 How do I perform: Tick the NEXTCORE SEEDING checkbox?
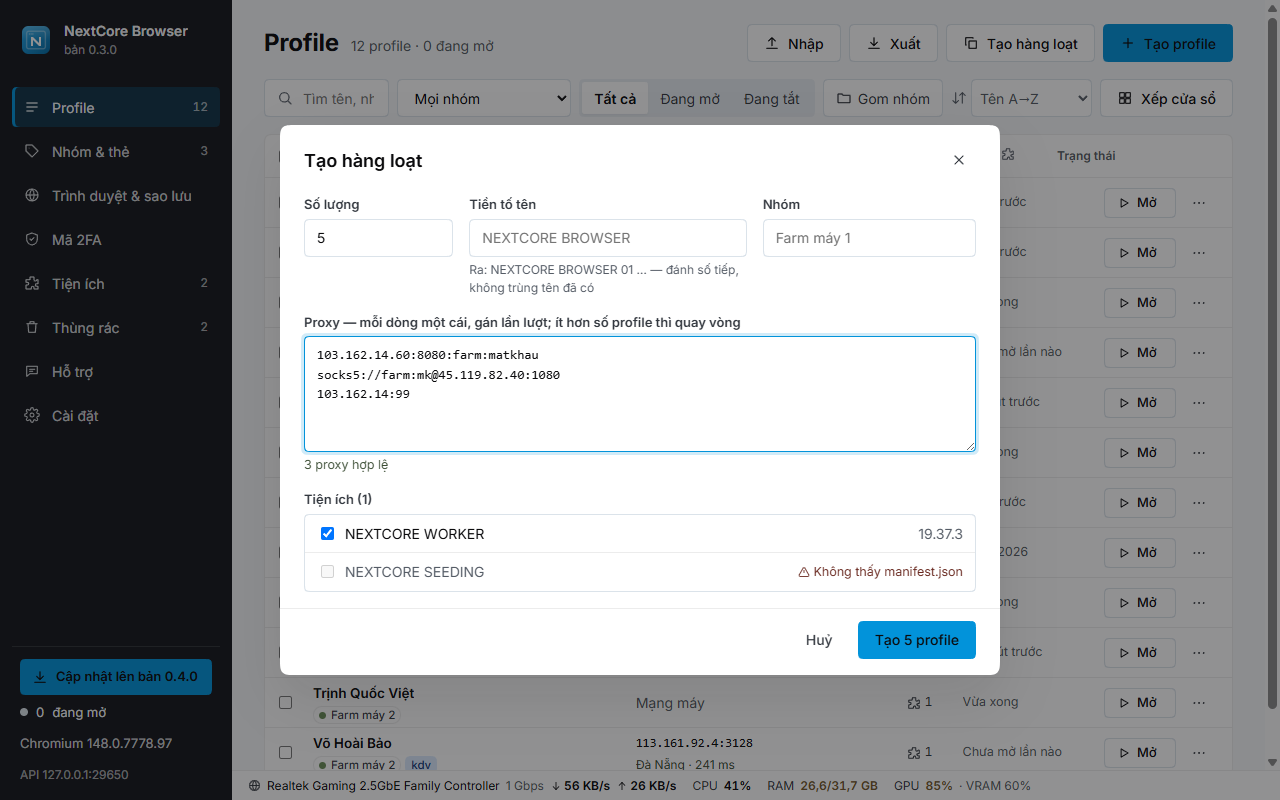(327, 572)
